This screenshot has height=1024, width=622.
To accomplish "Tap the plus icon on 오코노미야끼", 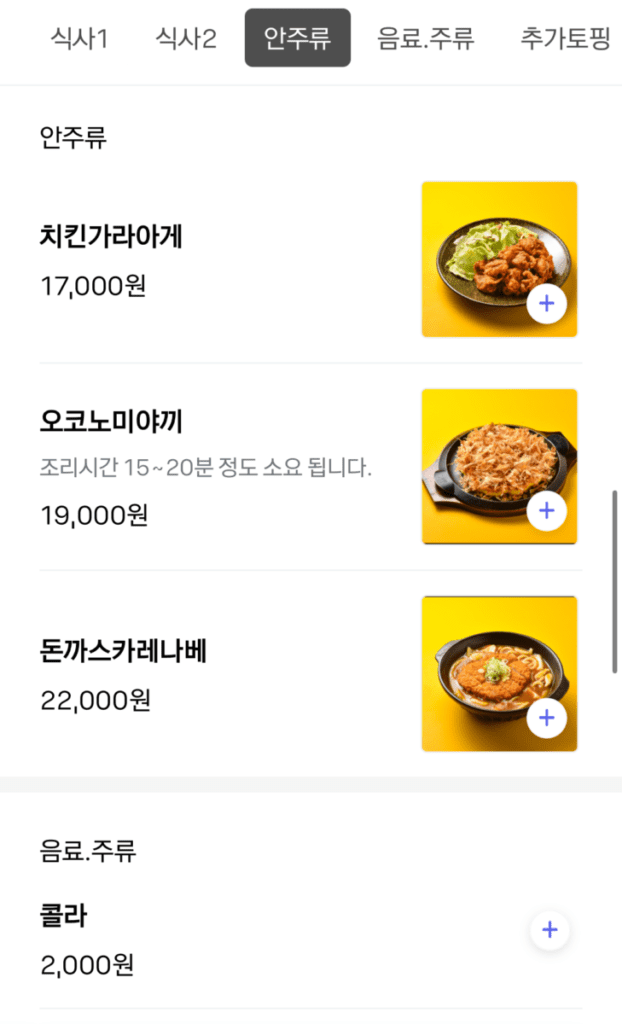I will [546, 511].
